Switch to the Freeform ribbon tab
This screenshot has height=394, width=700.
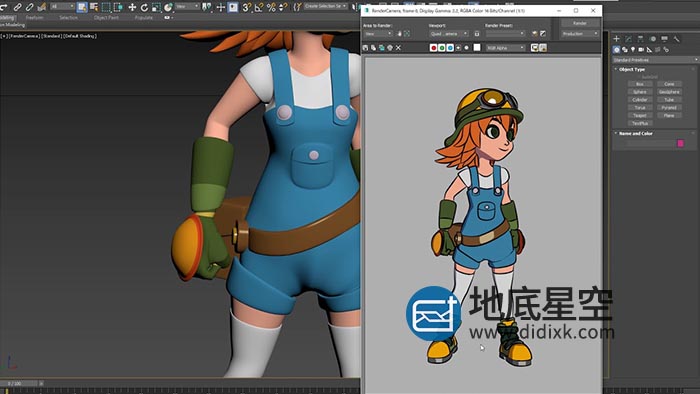pos(34,18)
